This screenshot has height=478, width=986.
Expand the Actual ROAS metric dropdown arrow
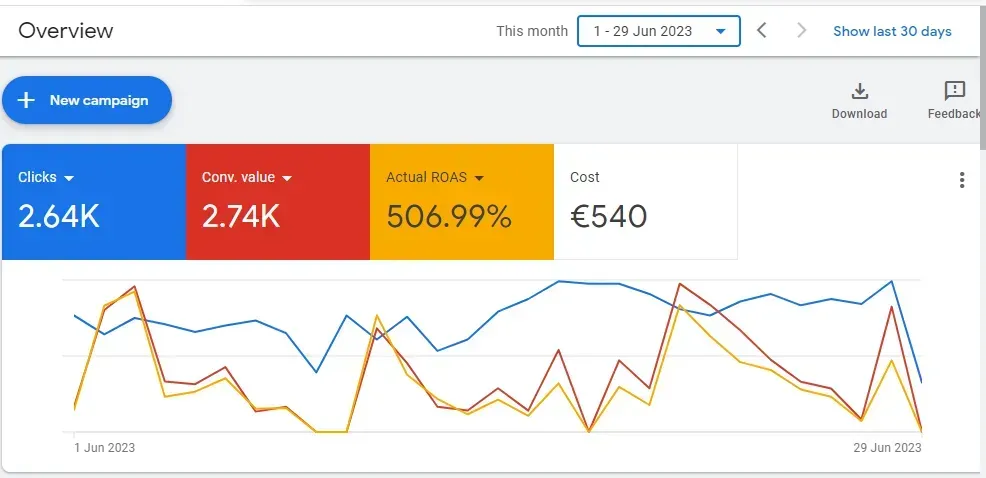pos(479,179)
